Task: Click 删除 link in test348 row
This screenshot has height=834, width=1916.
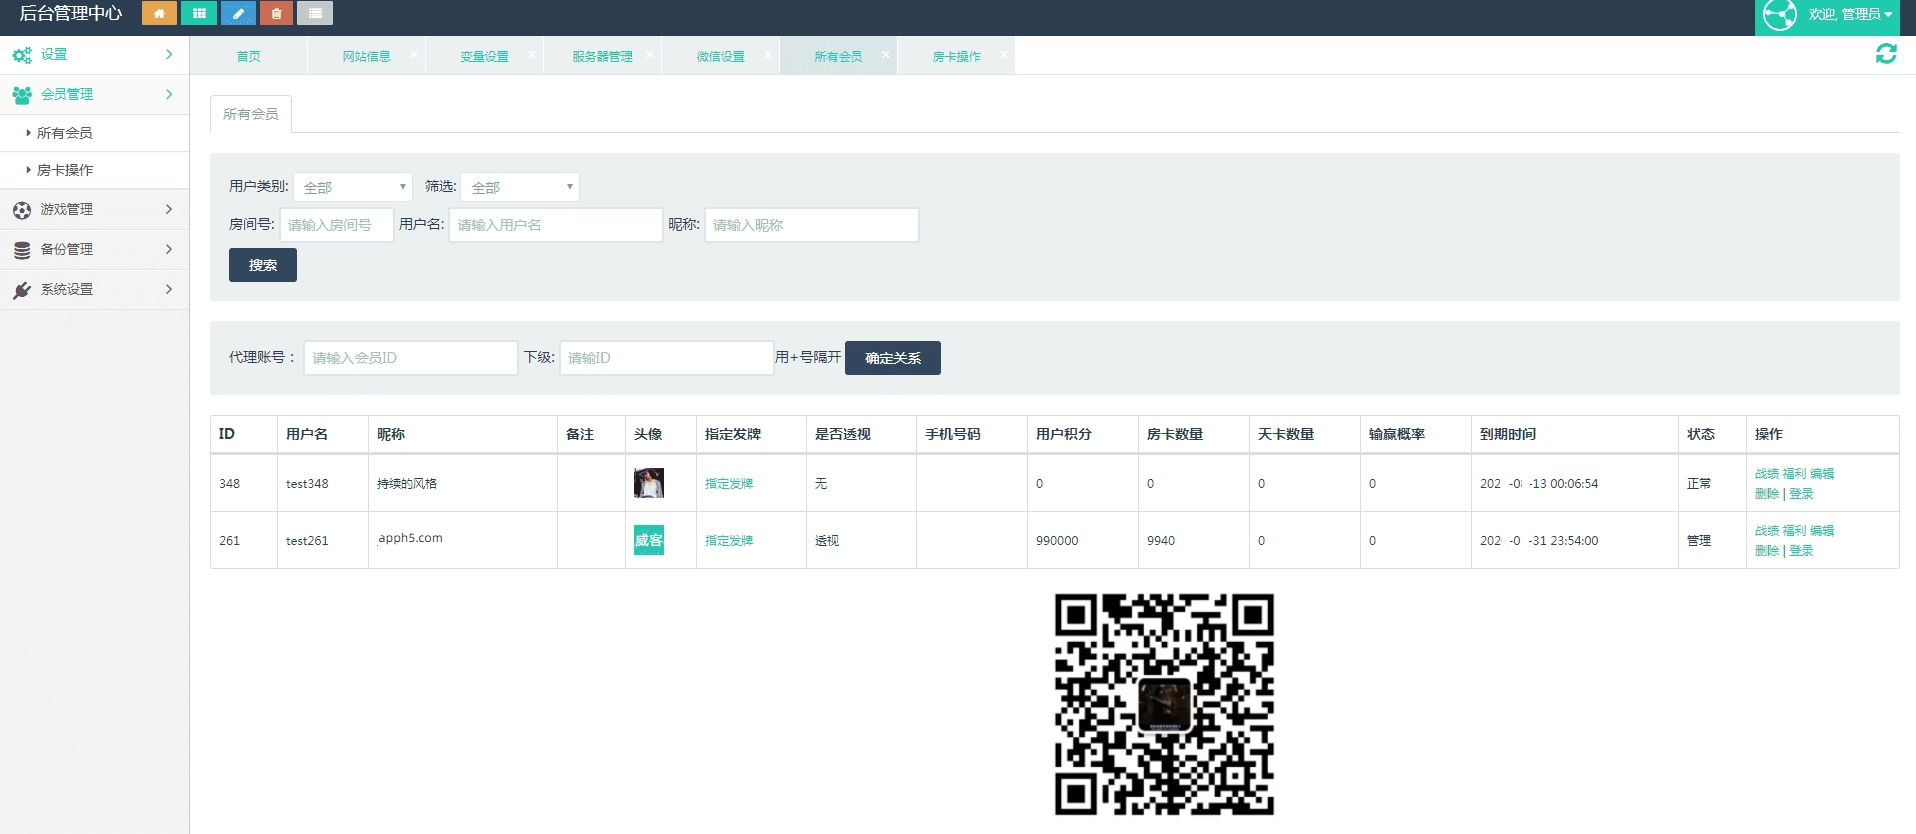Action: [1767, 494]
